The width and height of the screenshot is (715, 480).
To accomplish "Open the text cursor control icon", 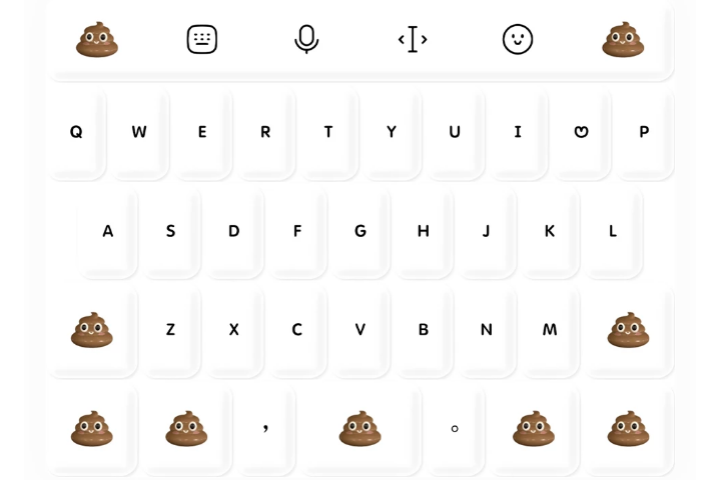I will [413, 39].
